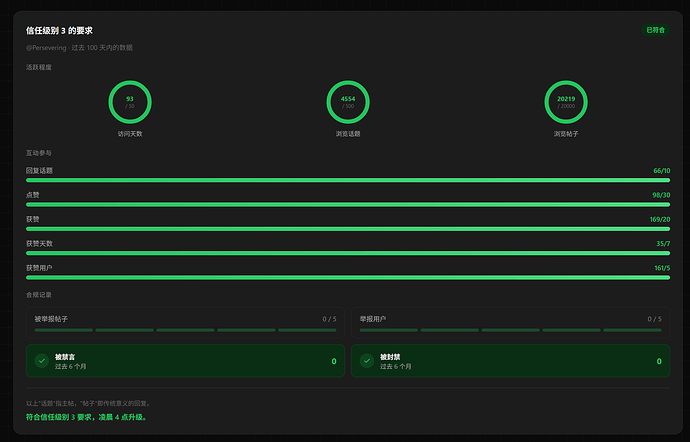Click the 0 / 5 count beside 被举报帖子

[x=329, y=319]
